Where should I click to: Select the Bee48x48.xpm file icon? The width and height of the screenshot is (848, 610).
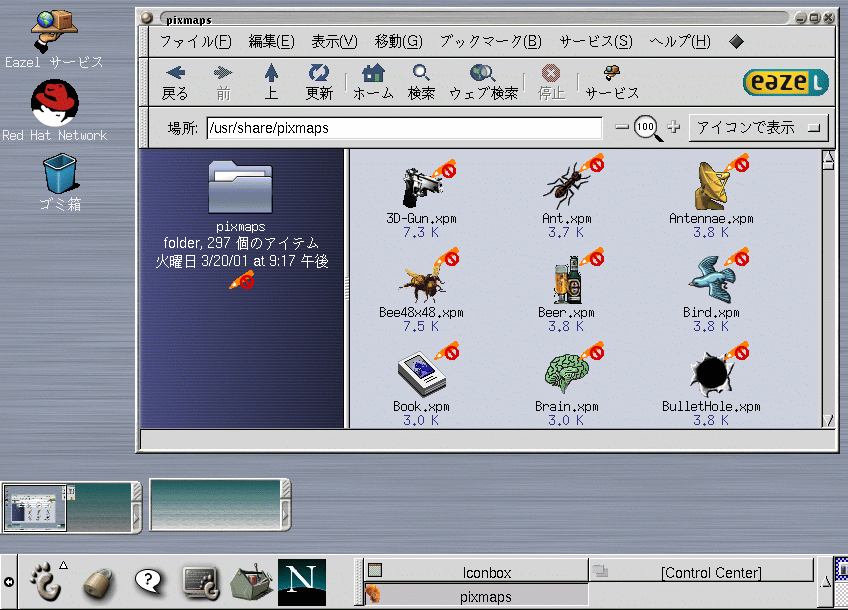(422, 282)
